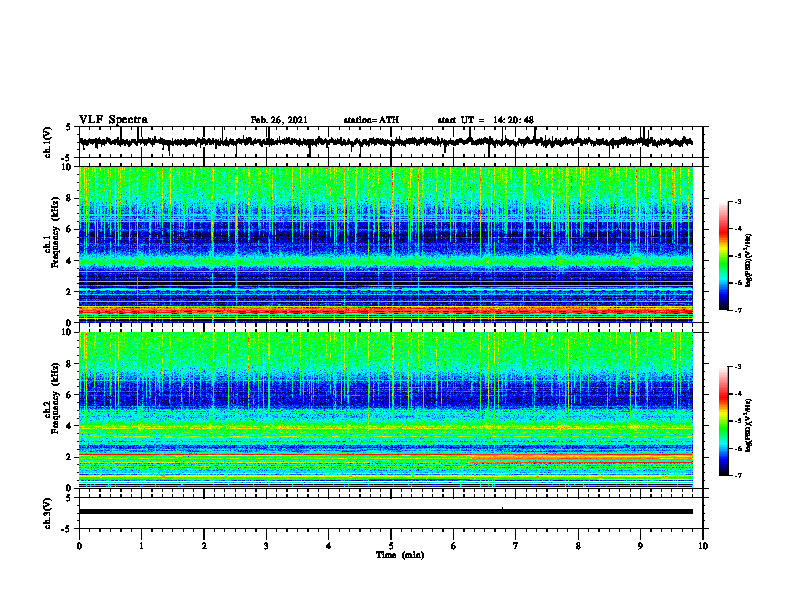
Task: Click the ch.1 colorbar top value "-3"
Action: pos(738,201)
